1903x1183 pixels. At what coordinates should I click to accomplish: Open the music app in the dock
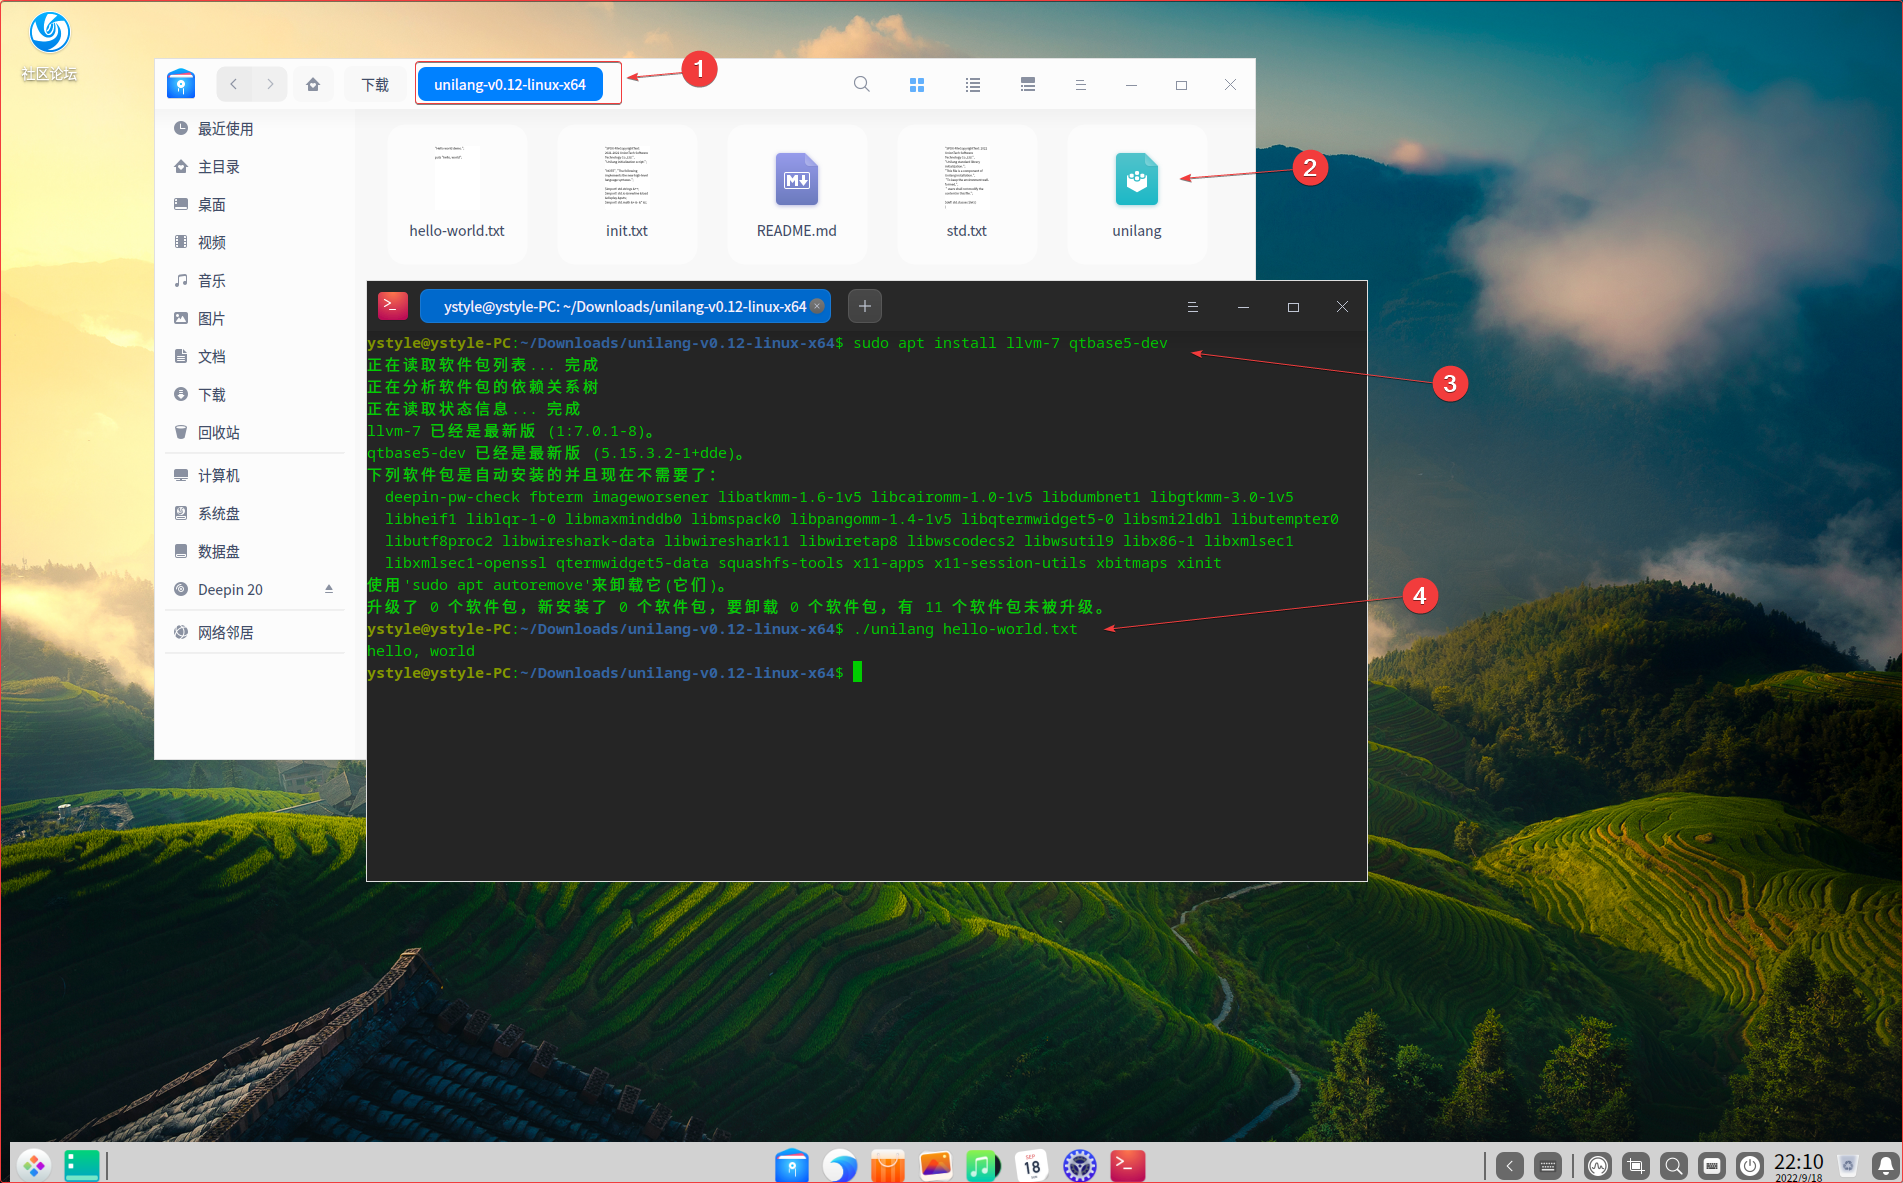coord(982,1165)
